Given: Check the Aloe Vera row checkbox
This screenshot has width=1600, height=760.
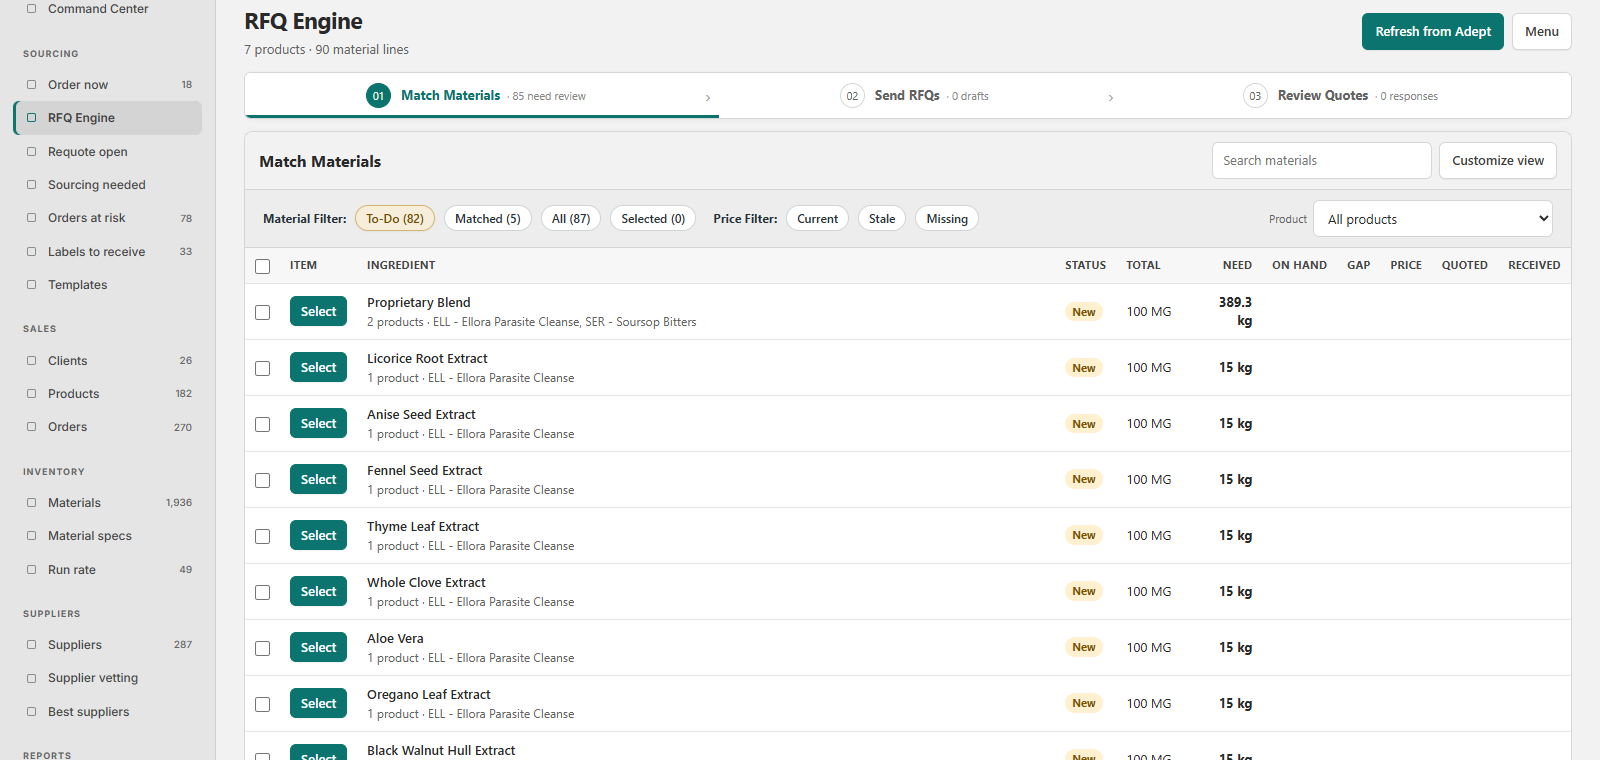Looking at the screenshot, I should 263,648.
